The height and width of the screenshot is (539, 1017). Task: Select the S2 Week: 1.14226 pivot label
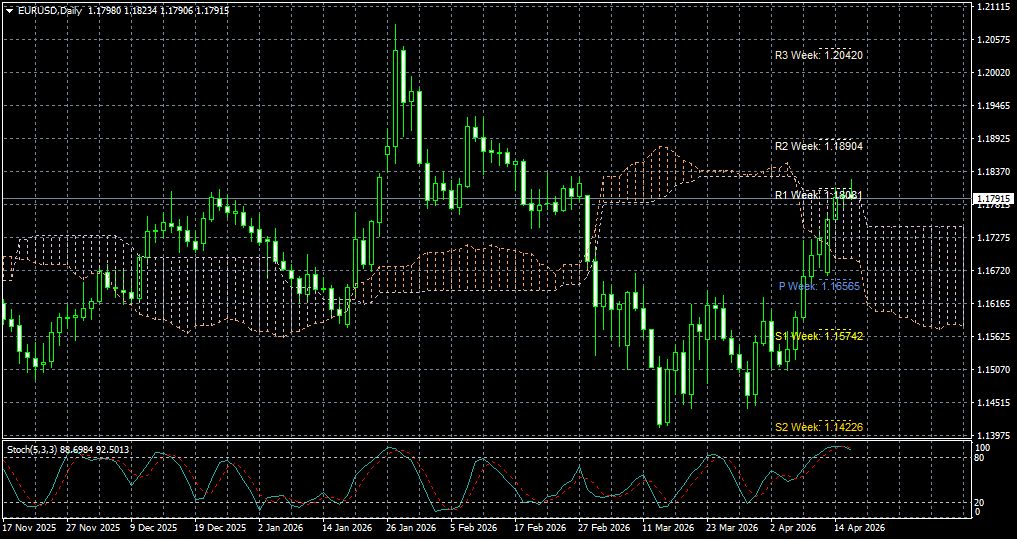pos(819,427)
